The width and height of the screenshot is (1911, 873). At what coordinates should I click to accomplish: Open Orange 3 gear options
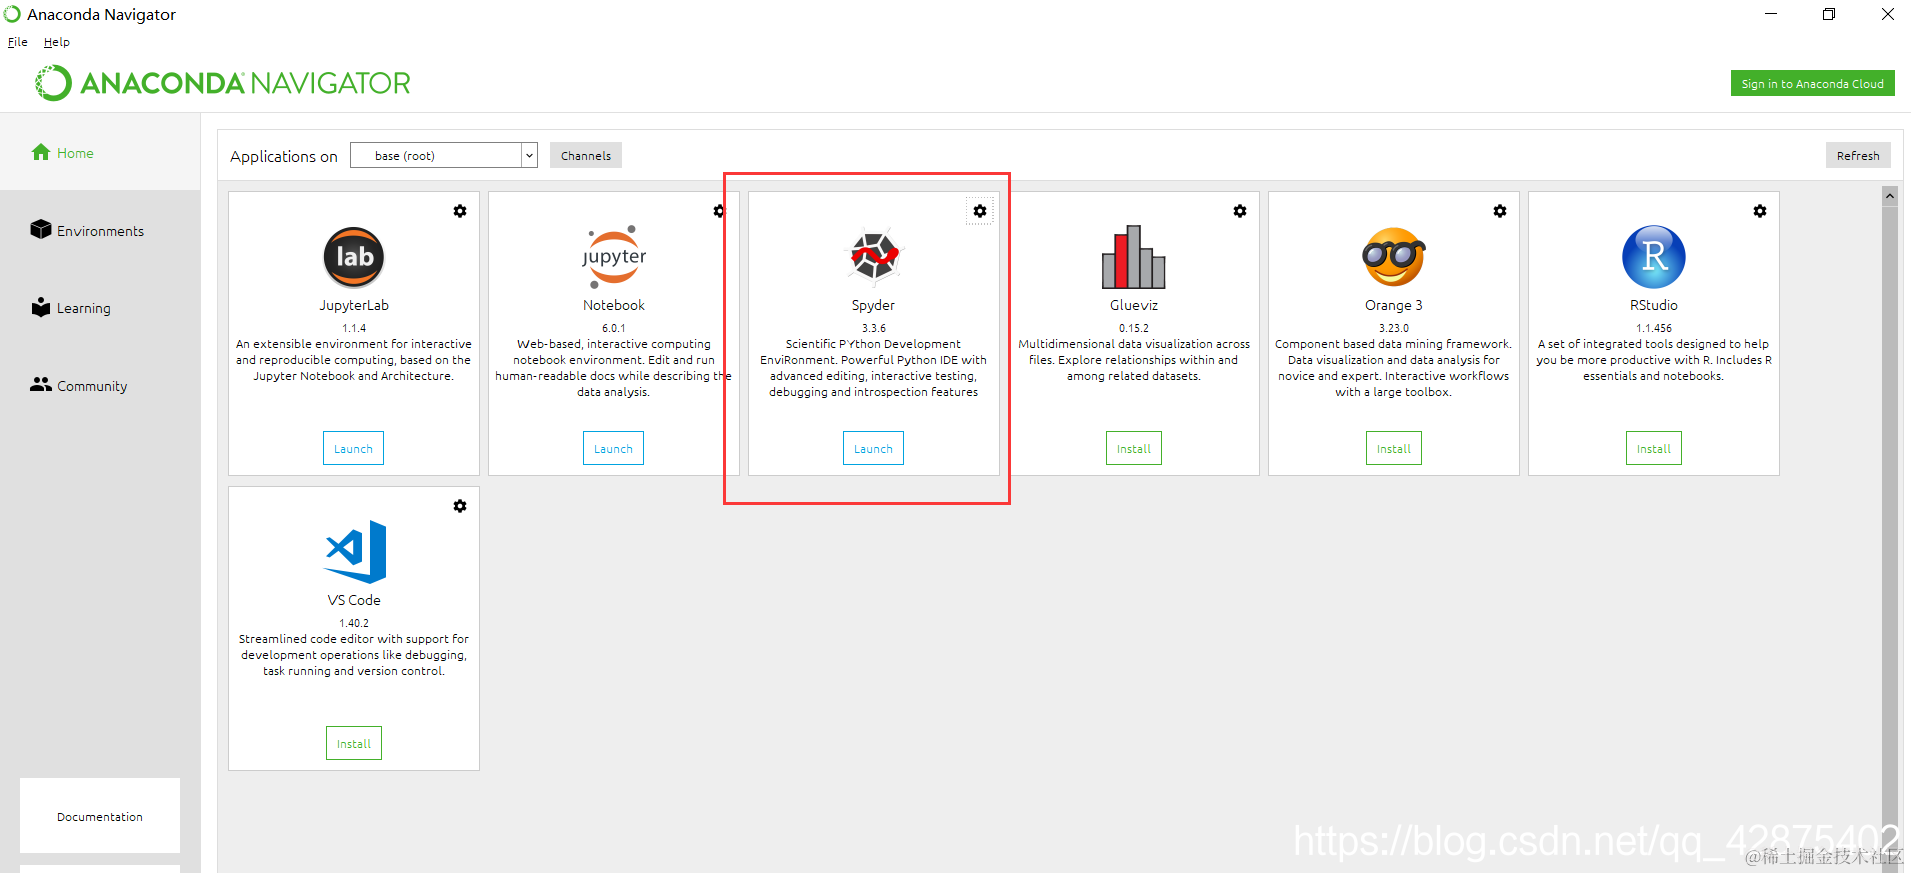coord(1500,211)
